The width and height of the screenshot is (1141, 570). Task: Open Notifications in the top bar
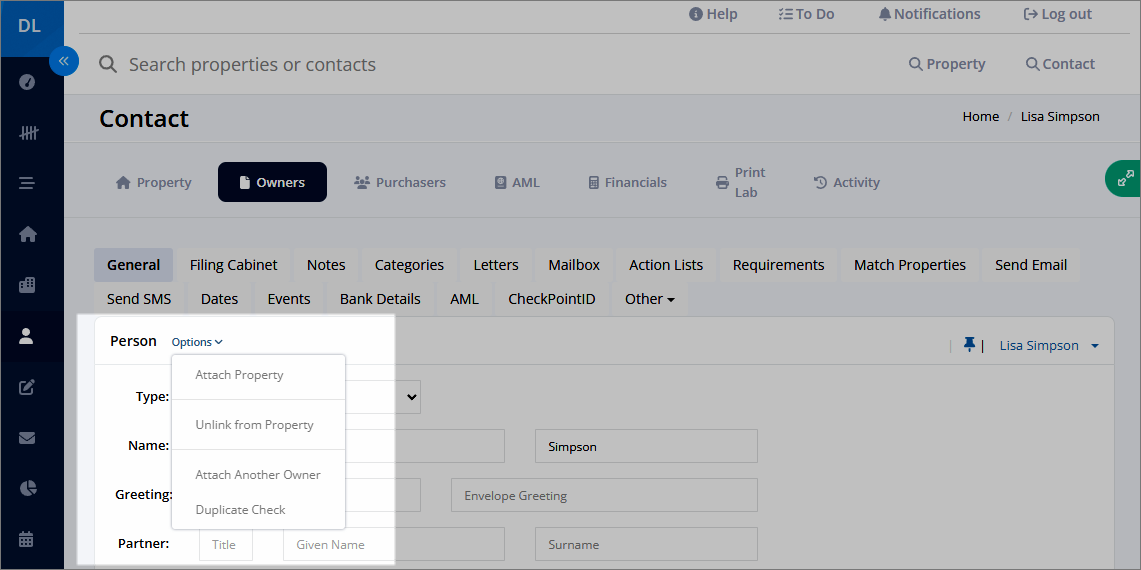click(929, 14)
